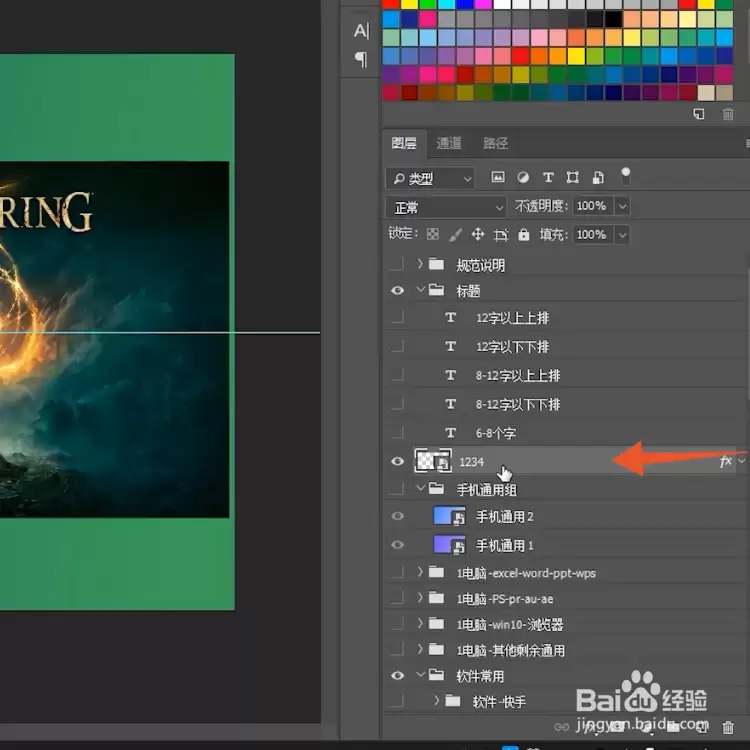Open the 正常 blend mode dropdown
Image resolution: width=750 pixels, height=750 pixels.
(446, 208)
